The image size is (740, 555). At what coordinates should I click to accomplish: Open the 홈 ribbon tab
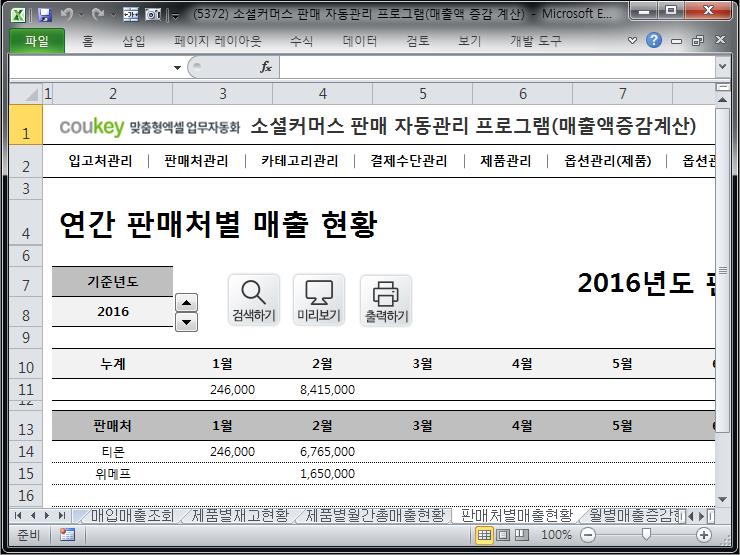click(88, 41)
